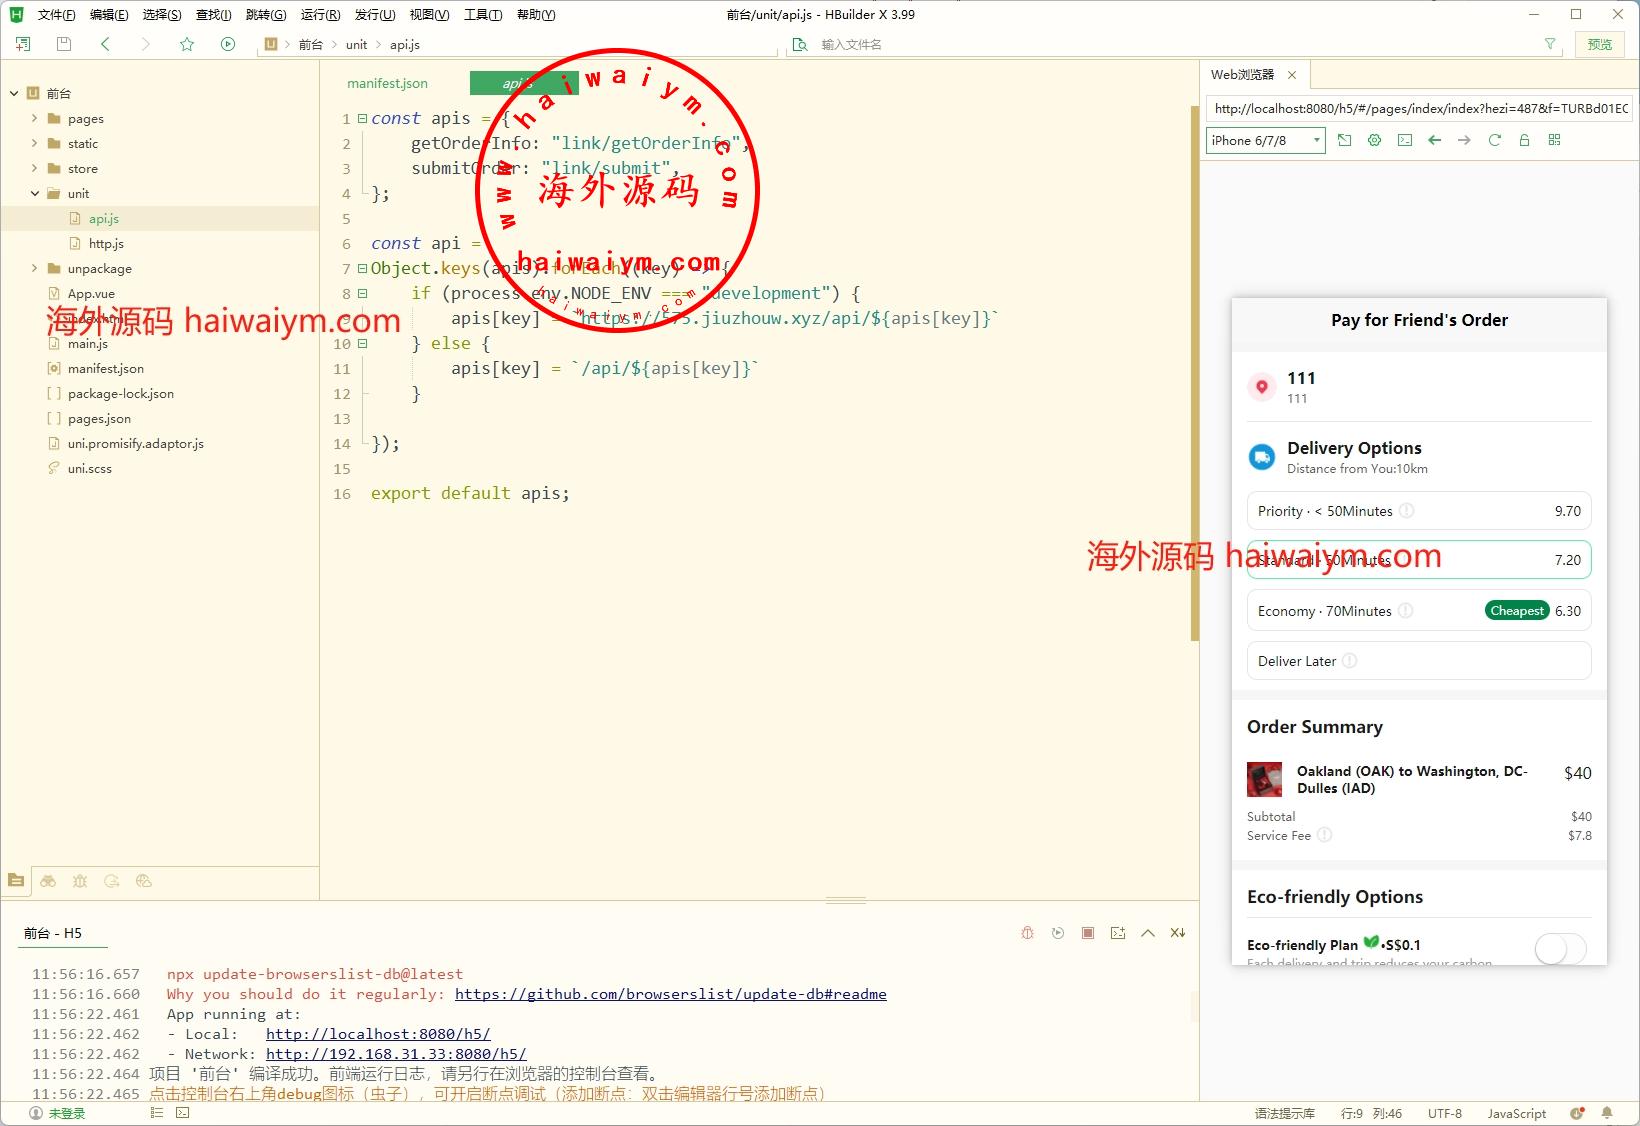Click the bookmark star icon in toolbar

point(187,44)
